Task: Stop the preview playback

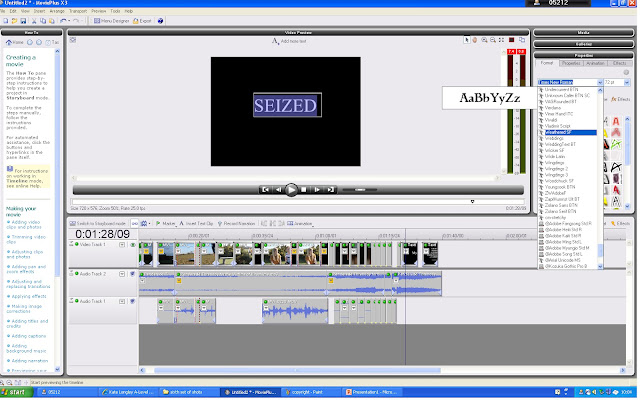Action: [x=304, y=190]
